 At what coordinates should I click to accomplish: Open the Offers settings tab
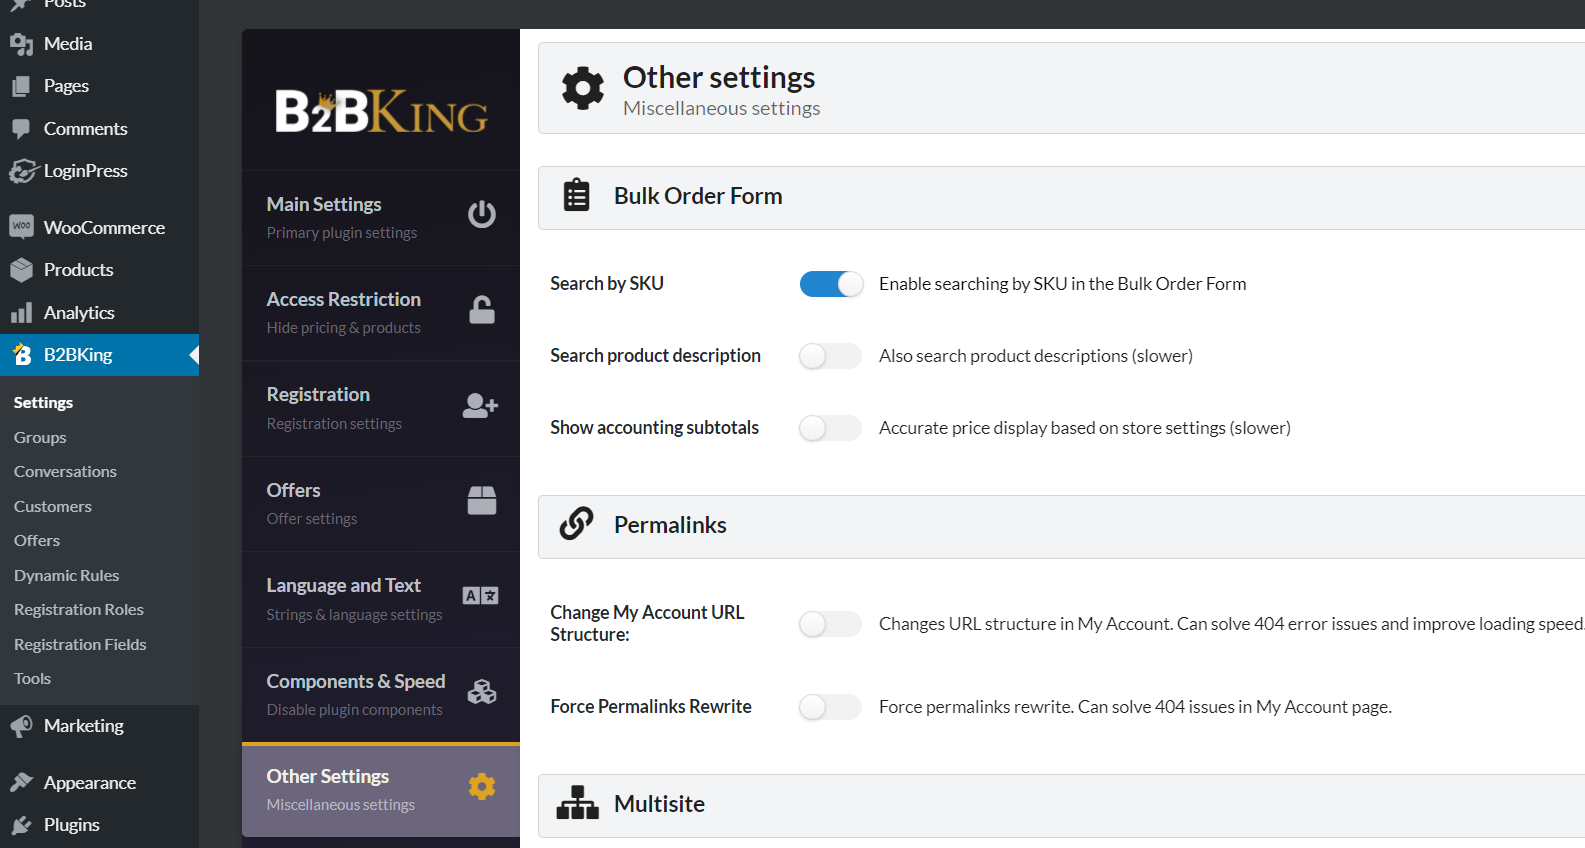pyautogui.click(x=381, y=504)
